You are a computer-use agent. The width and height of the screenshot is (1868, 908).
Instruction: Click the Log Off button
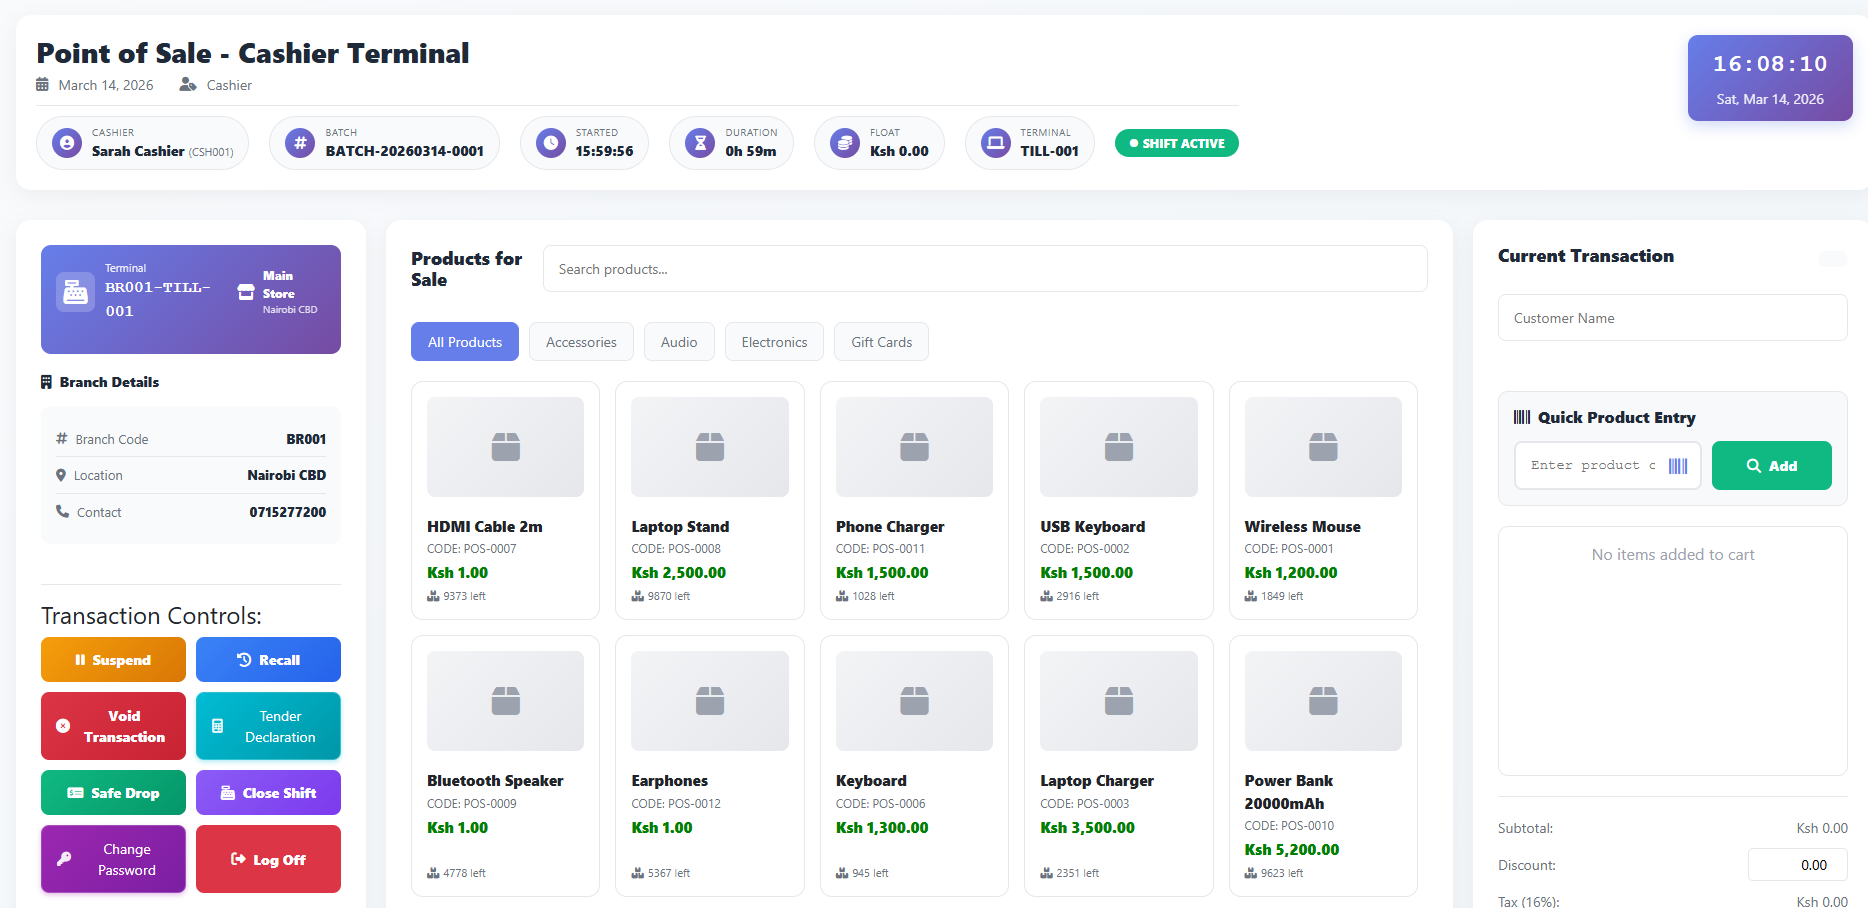[x=268, y=859]
